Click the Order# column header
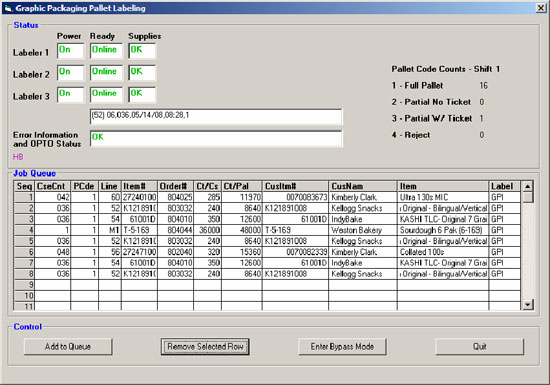 tap(175, 186)
